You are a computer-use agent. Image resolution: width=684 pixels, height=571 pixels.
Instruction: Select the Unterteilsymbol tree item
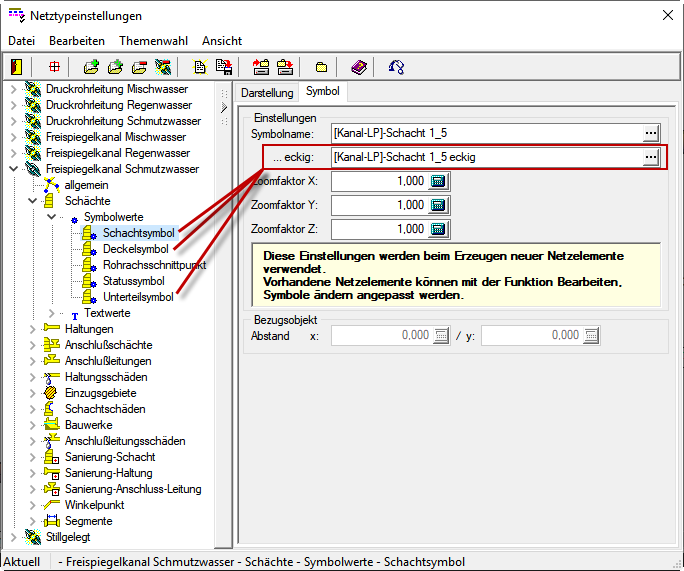138,297
